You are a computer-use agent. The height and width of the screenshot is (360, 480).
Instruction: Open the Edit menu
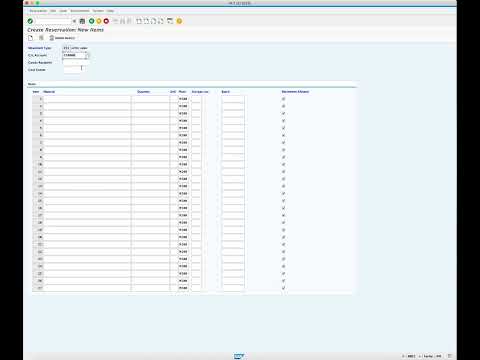[x=53, y=11]
